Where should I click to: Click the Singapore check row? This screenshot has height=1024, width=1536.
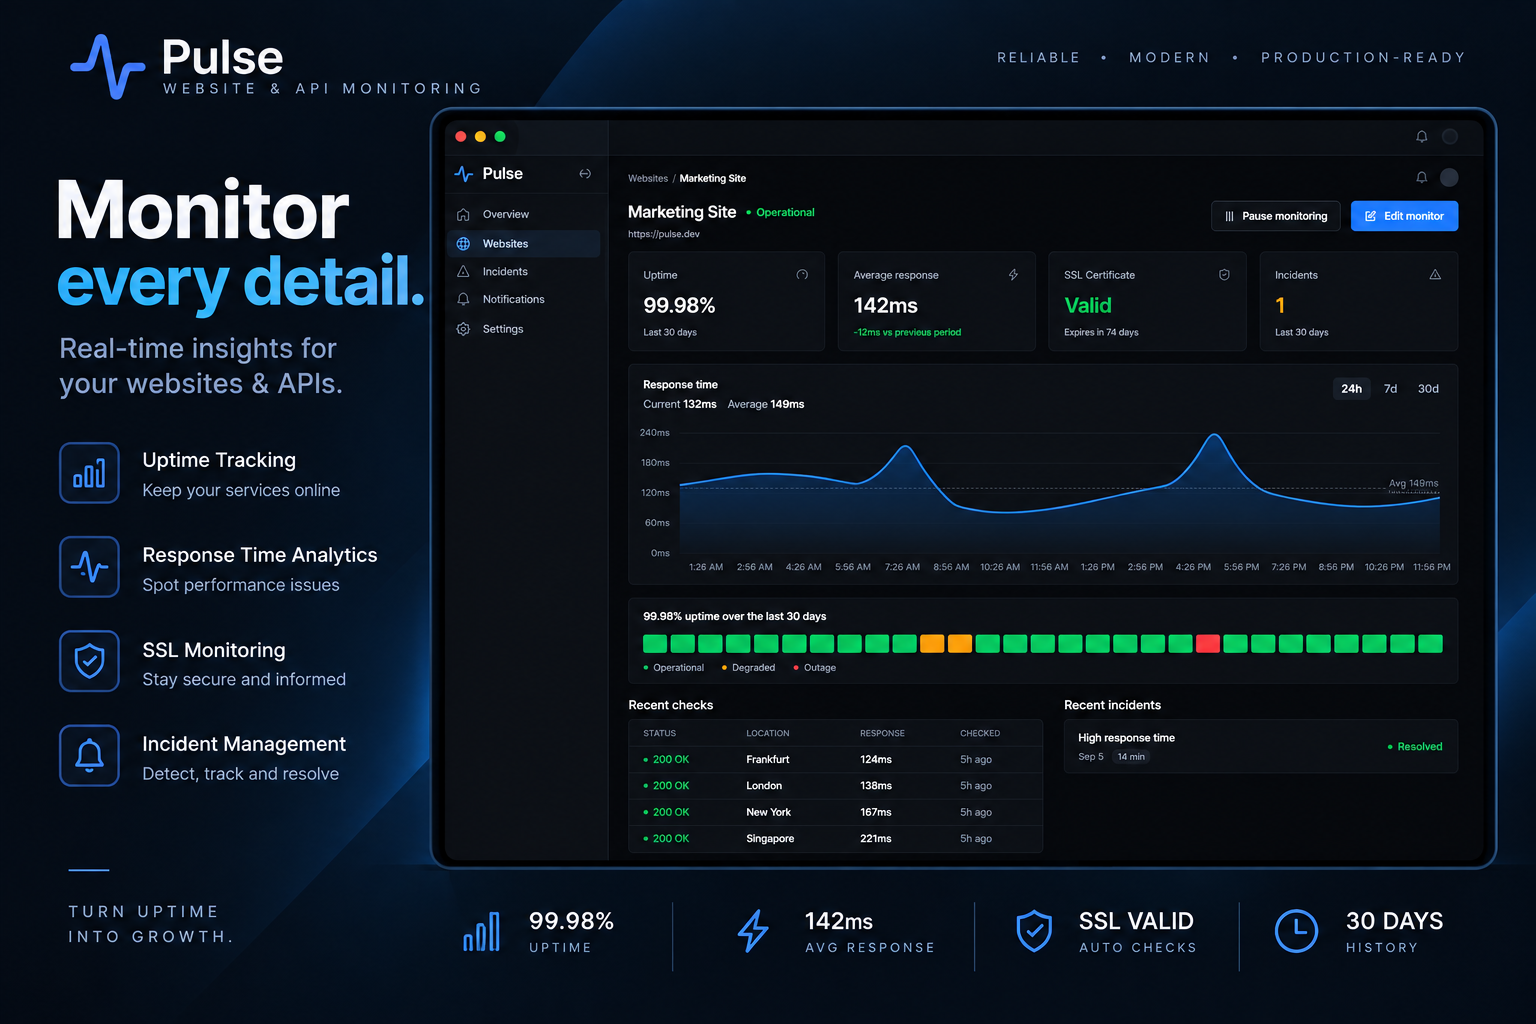pos(835,839)
